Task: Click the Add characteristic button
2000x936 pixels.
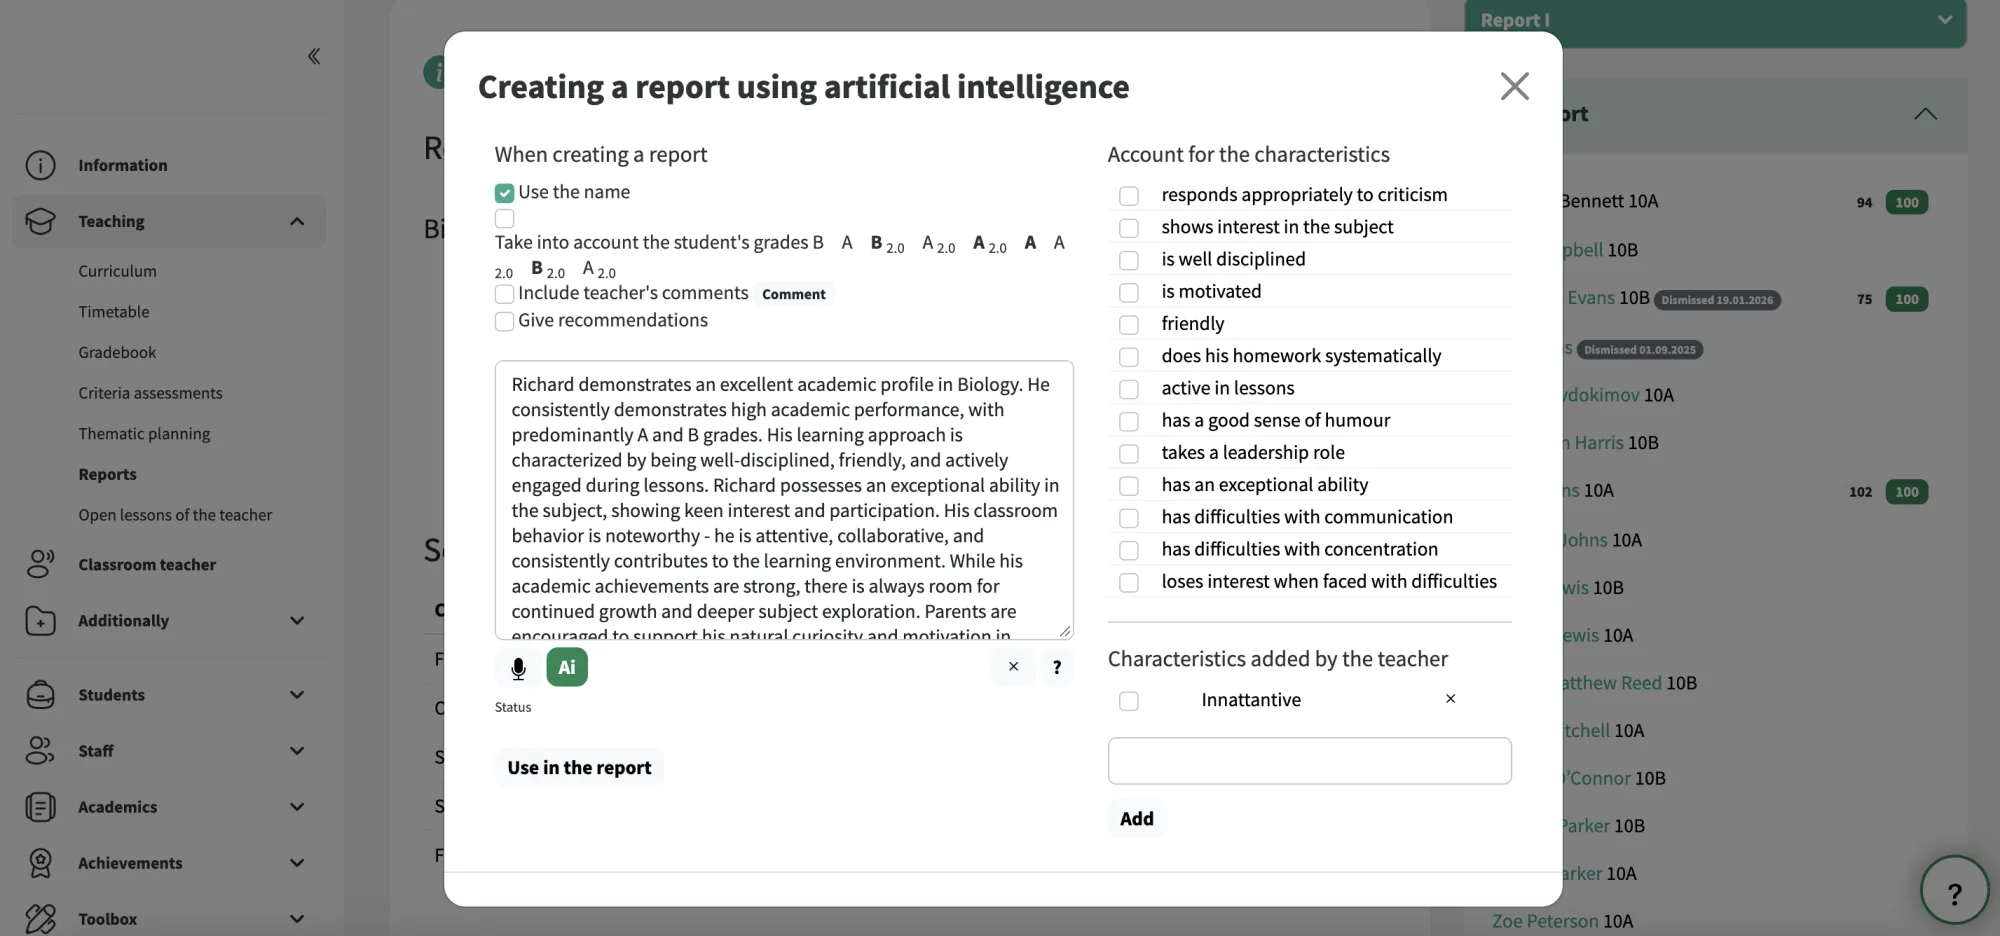Action: point(1136,818)
